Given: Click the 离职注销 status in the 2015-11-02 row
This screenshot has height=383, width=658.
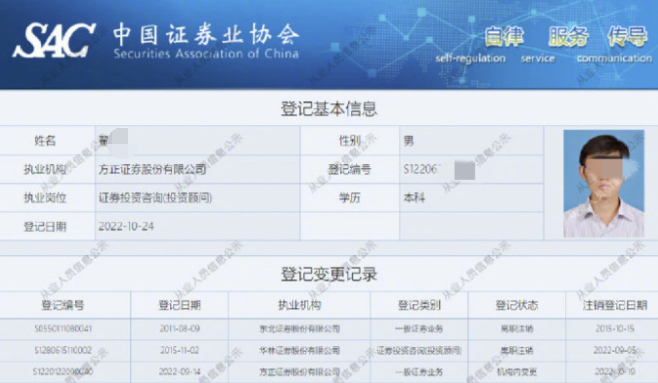Looking at the screenshot, I should point(517,350).
